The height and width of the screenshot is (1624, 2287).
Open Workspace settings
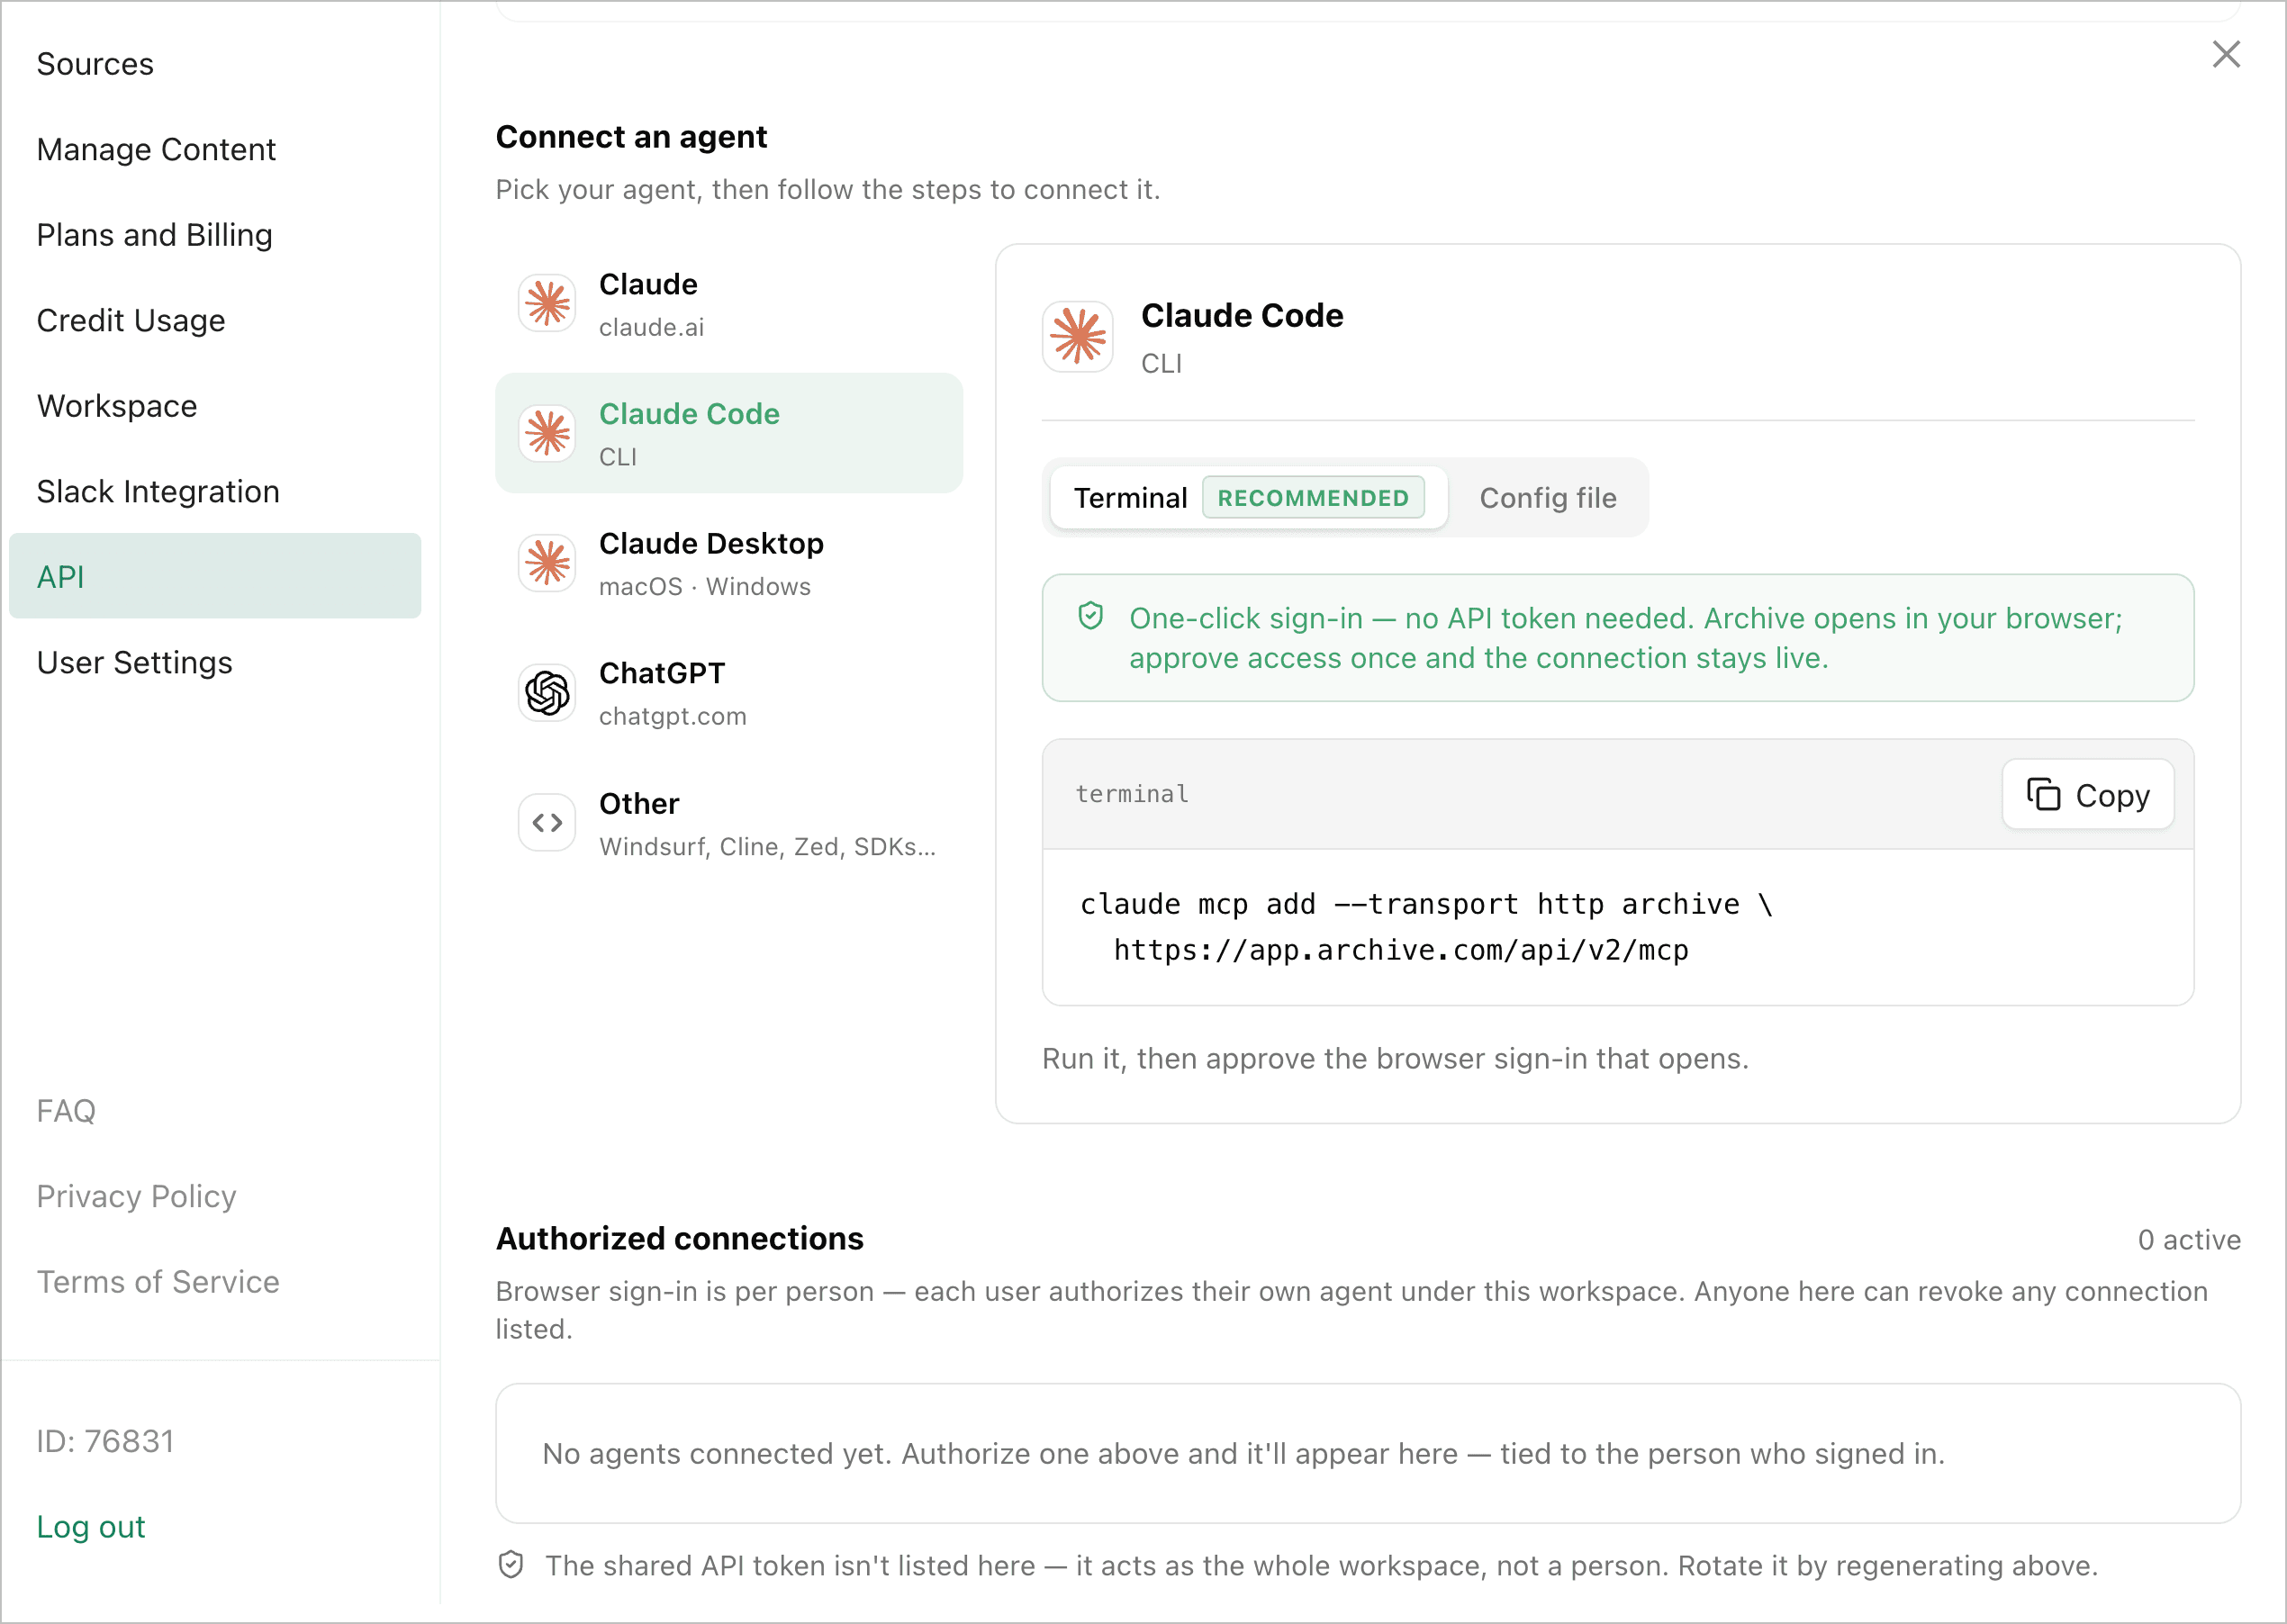tap(215, 406)
